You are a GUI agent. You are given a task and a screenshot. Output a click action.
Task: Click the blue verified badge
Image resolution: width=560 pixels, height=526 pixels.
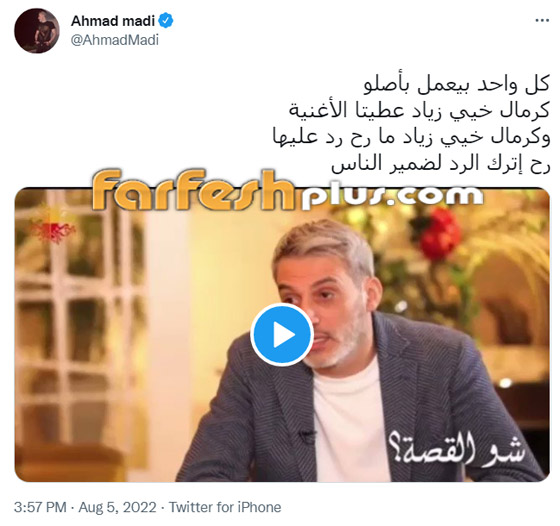click(x=165, y=21)
